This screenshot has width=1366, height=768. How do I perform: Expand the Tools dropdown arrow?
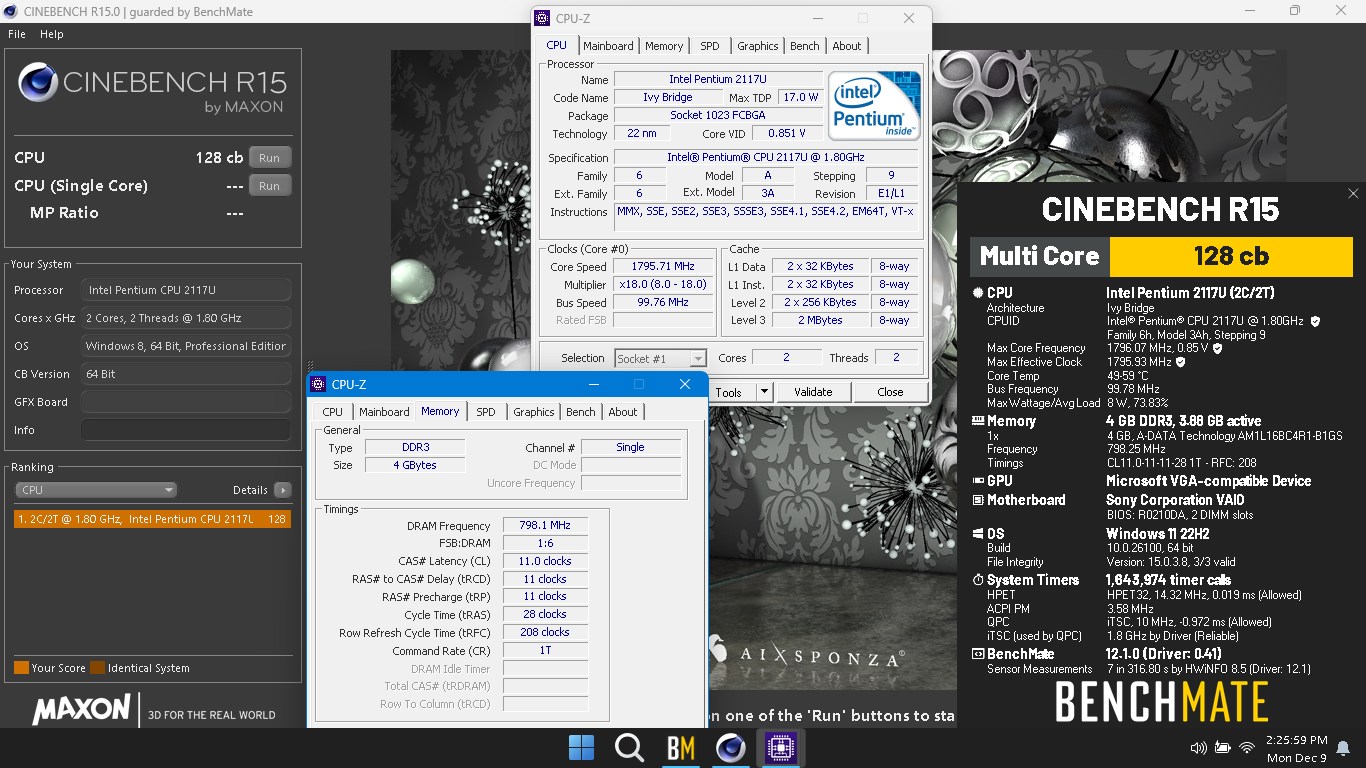point(764,392)
